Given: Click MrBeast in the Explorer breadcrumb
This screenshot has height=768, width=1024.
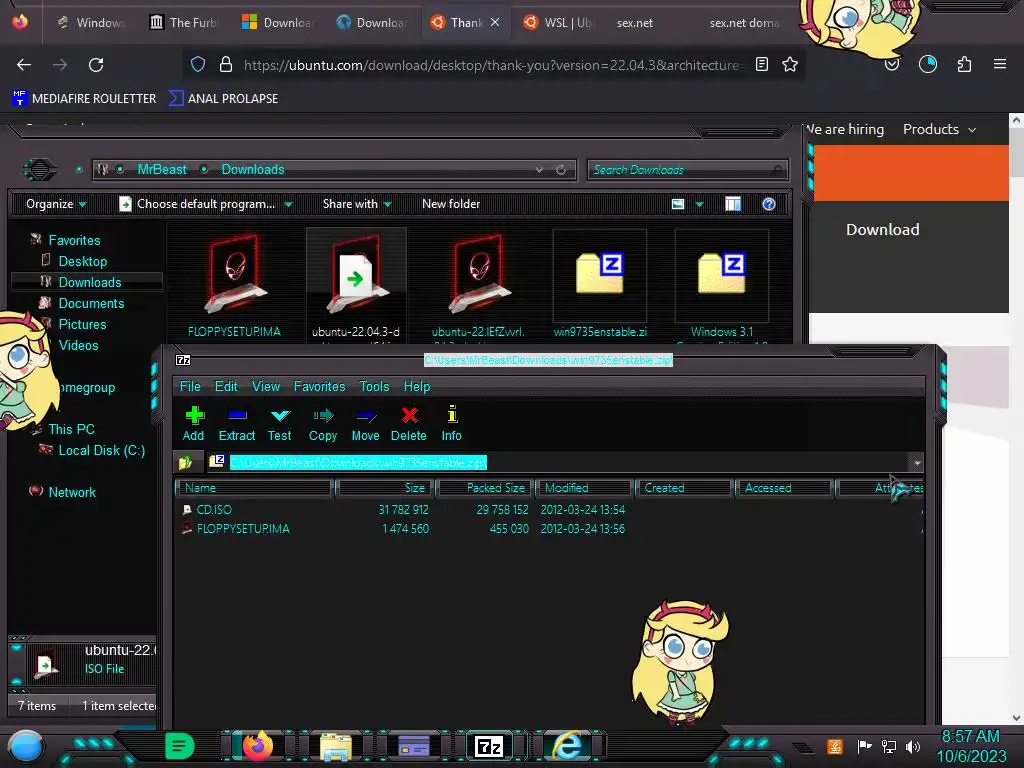Looking at the screenshot, I should pos(162,170).
